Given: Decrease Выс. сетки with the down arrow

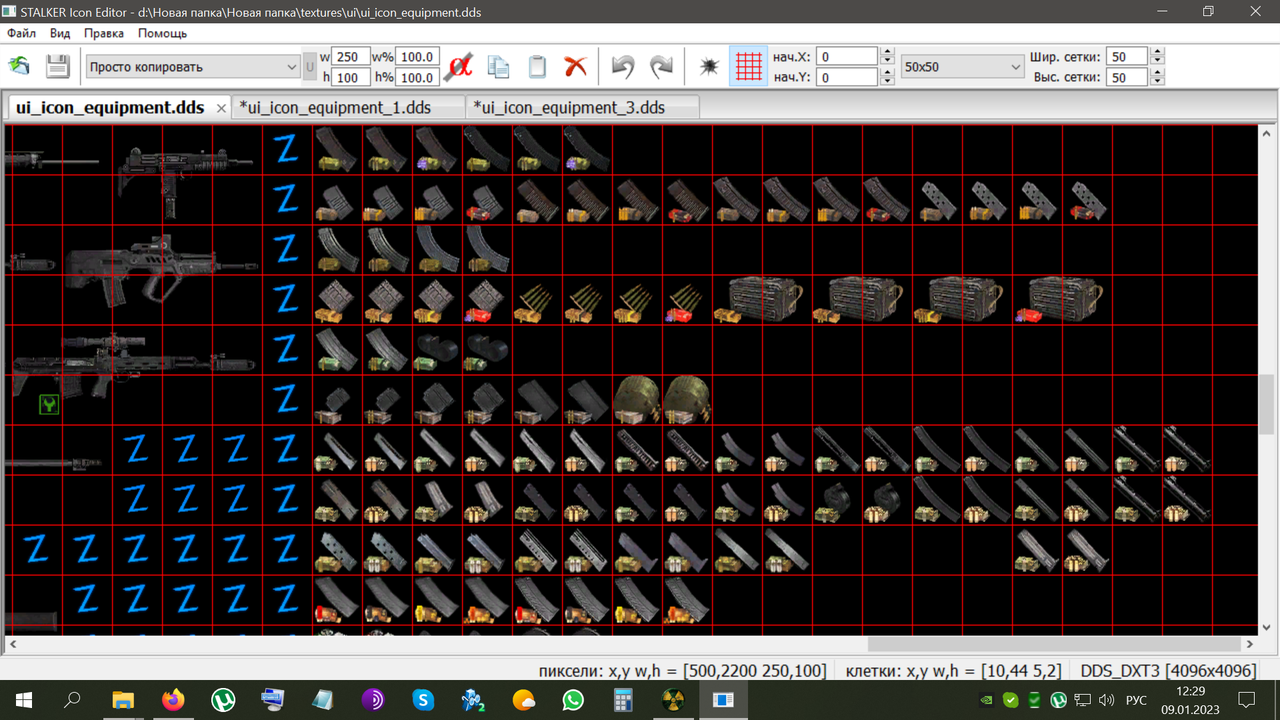Looking at the screenshot, I should coord(1157,81).
